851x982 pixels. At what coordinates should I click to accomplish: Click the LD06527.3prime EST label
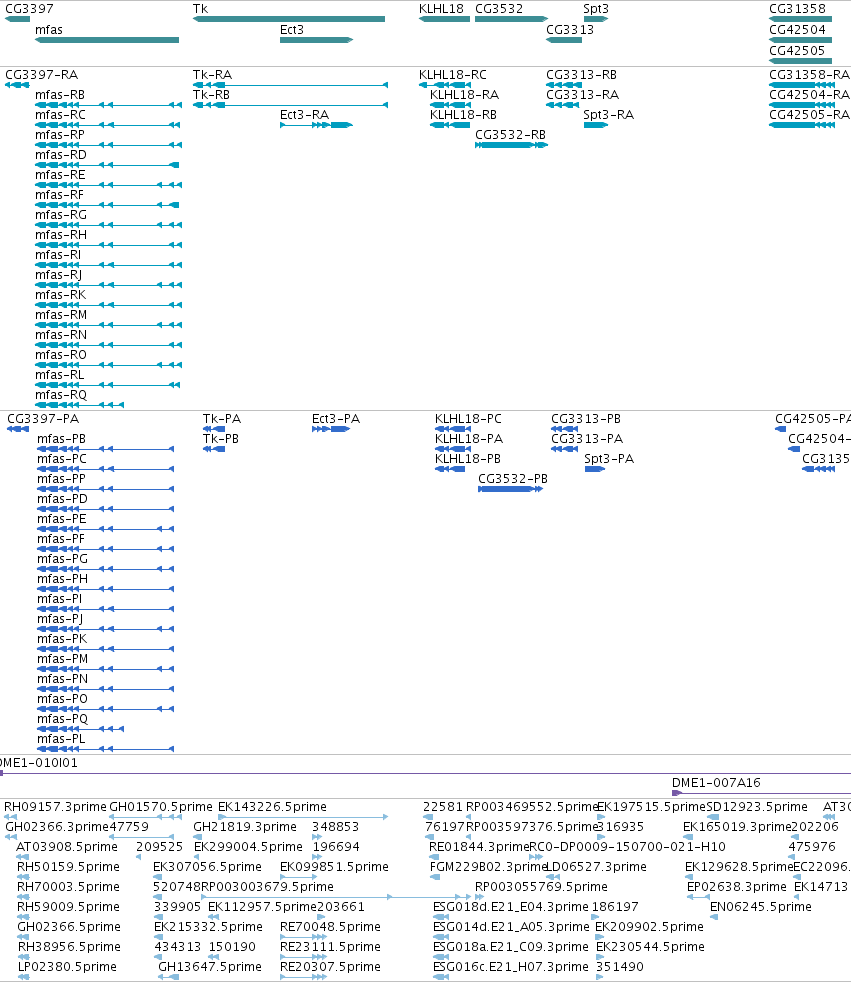click(597, 867)
